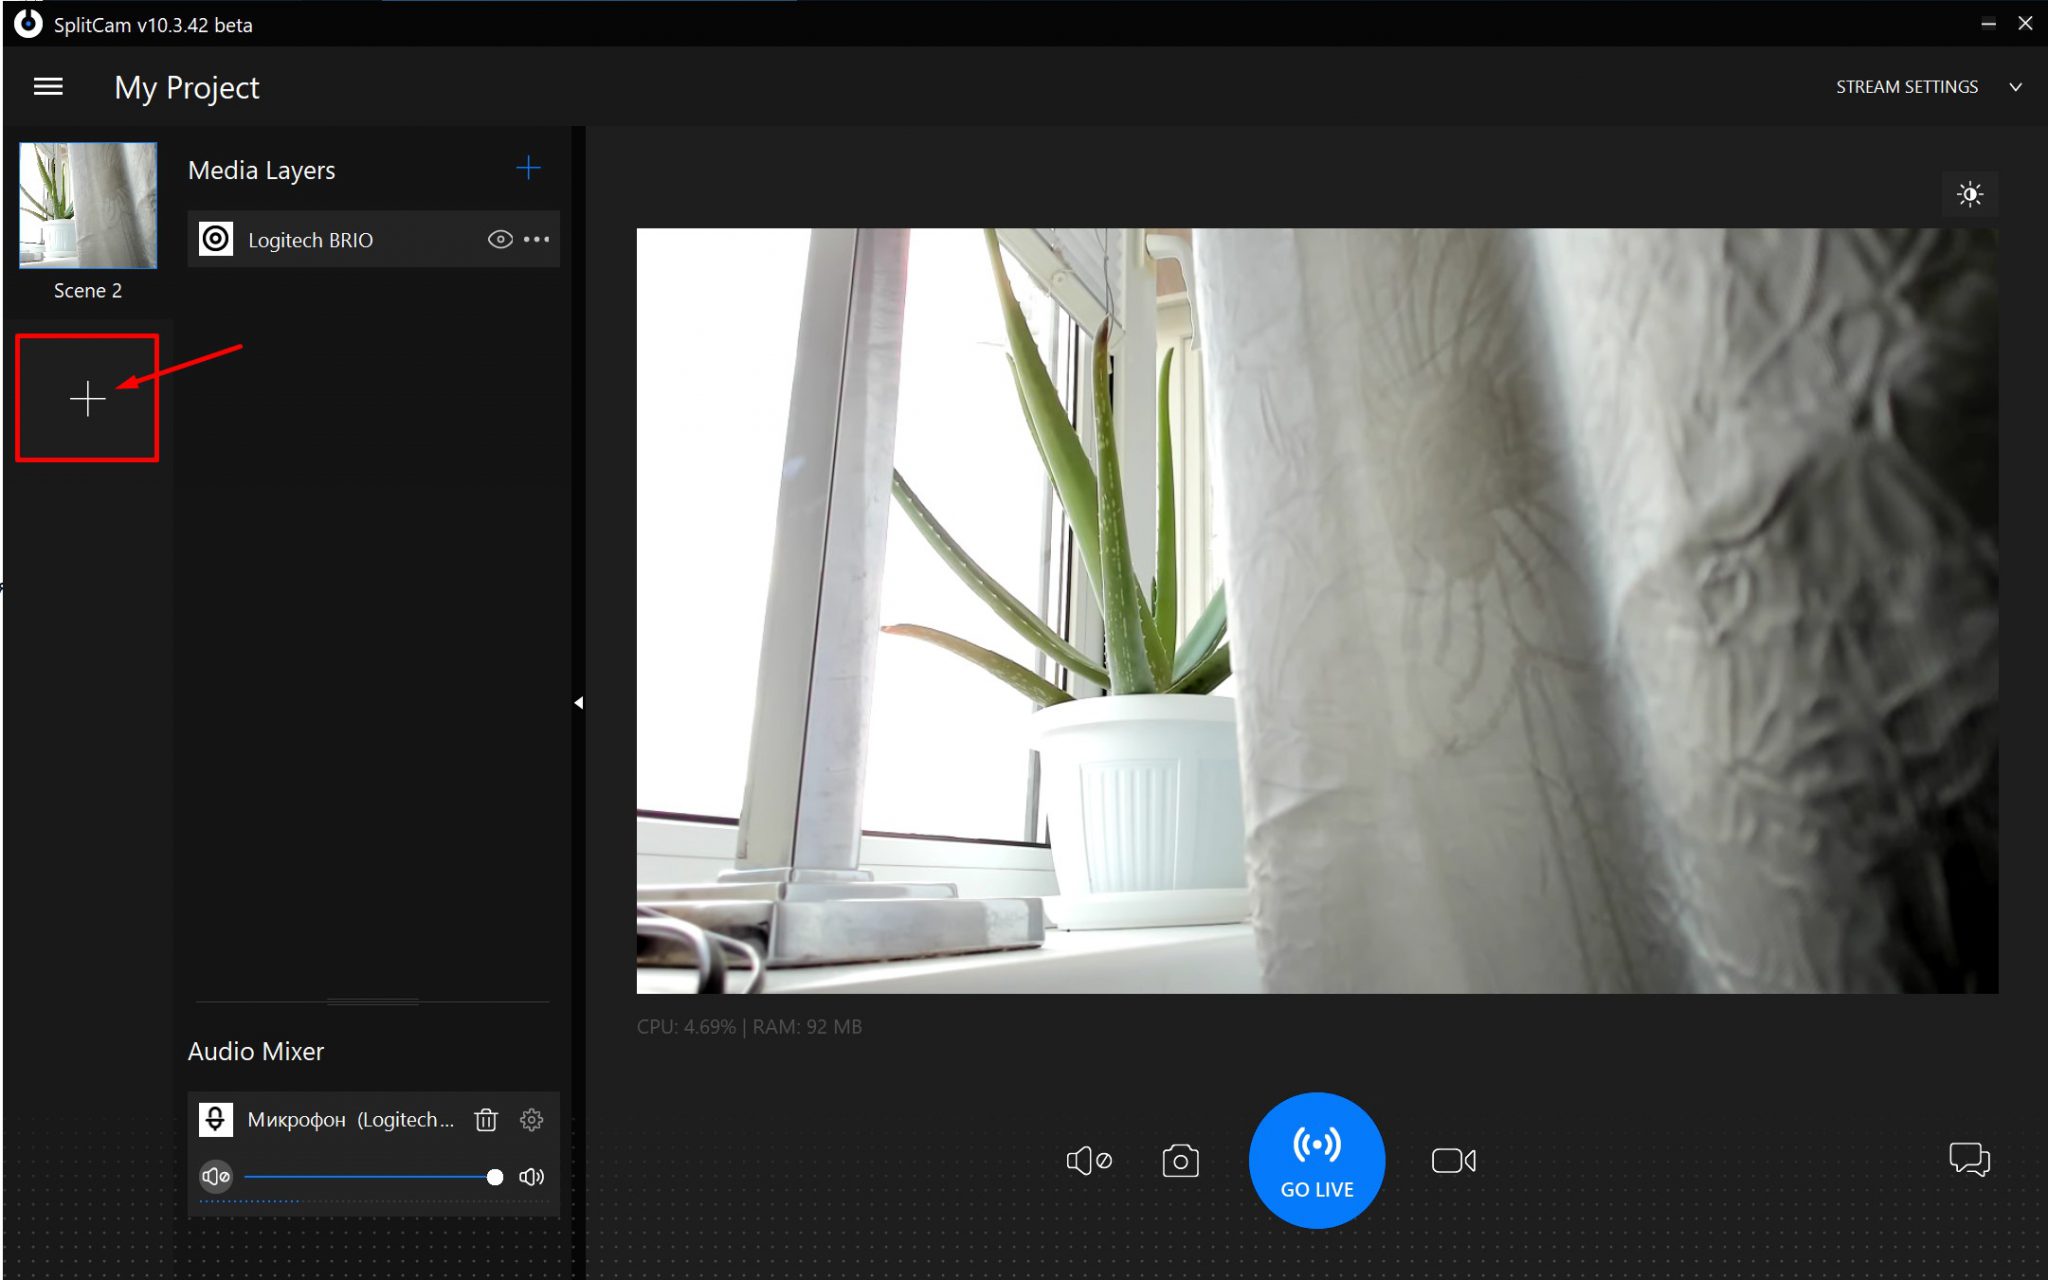The image size is (2048, 1280).
Task: Click the microphone volume slider
Action: (370, 1177)
